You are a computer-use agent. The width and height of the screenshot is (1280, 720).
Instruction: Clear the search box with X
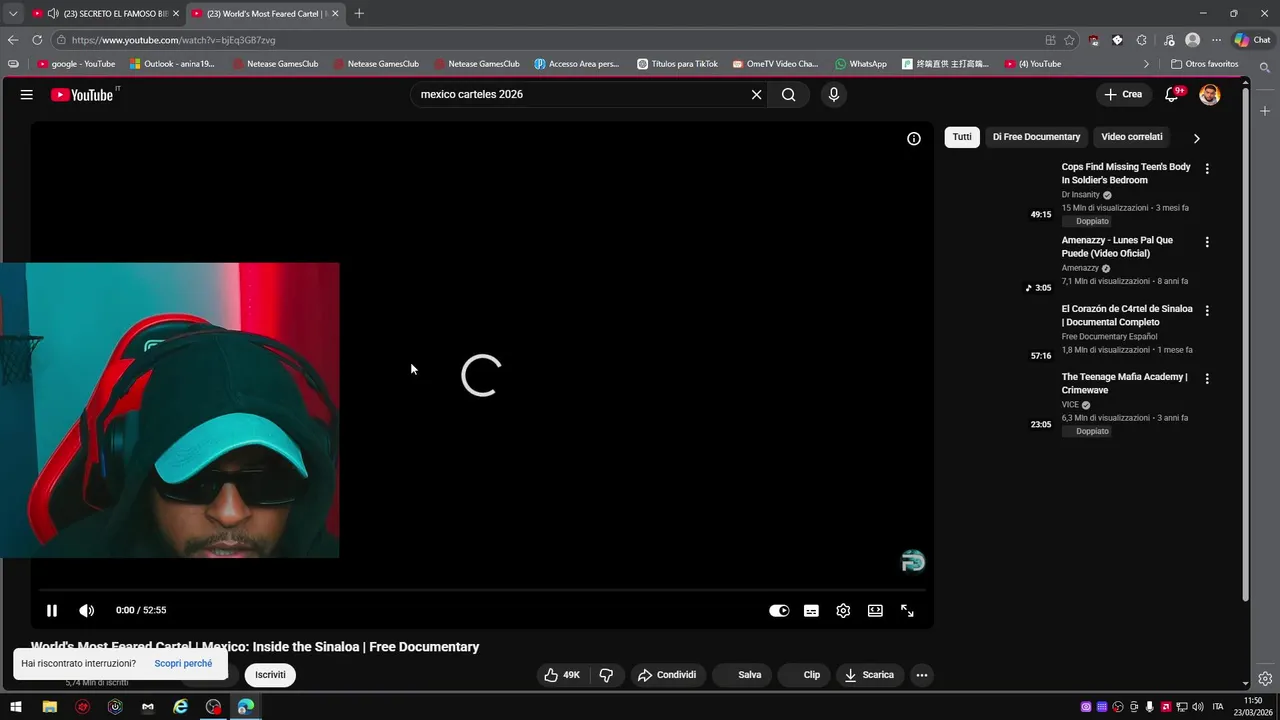[x=756, y=94]
